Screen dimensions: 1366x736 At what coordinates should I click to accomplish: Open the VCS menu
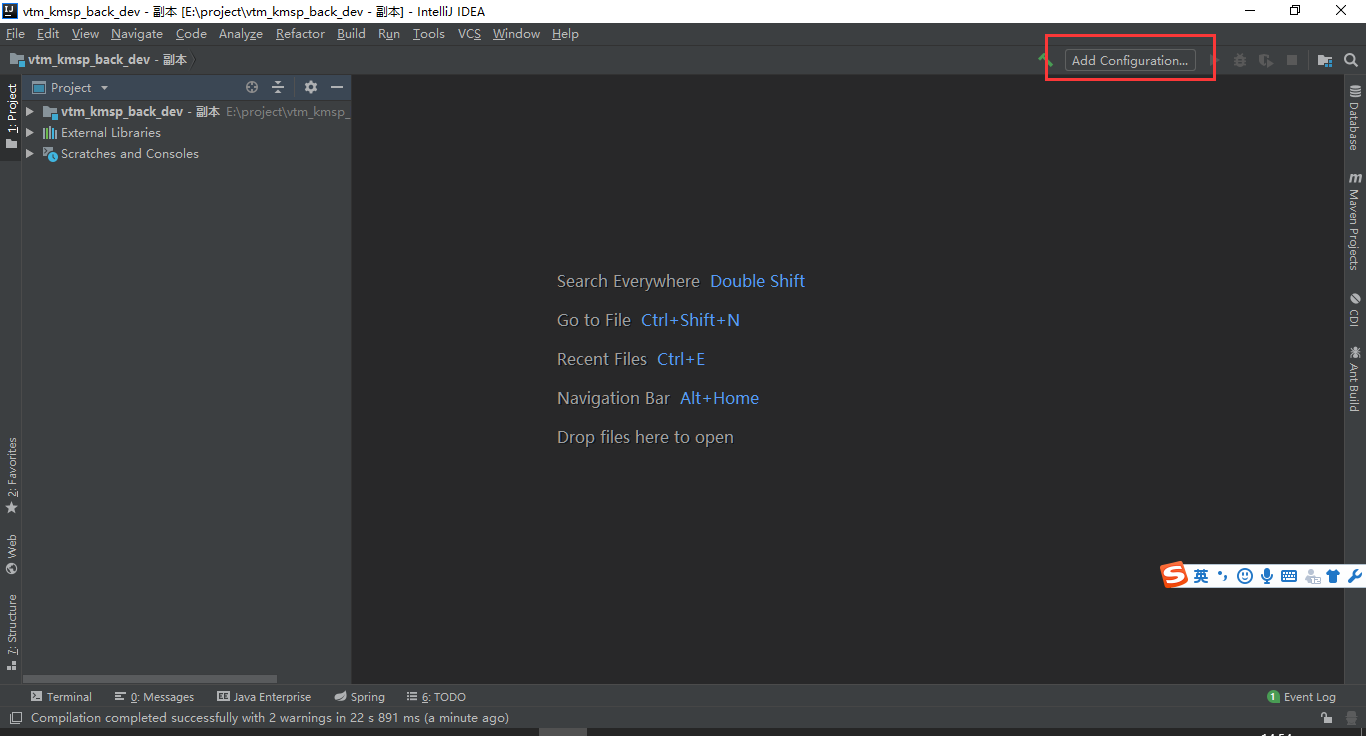(x=469, y=33)
